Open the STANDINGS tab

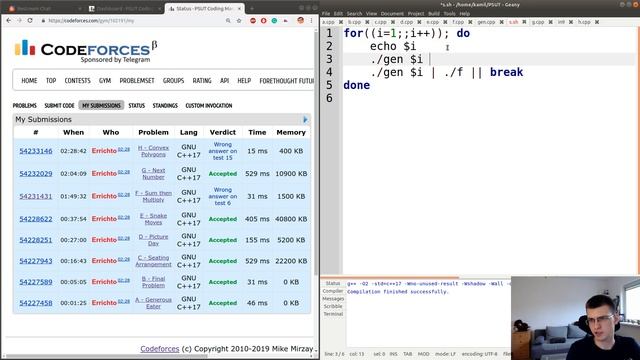pyautogui.click(x=165, y=105)
